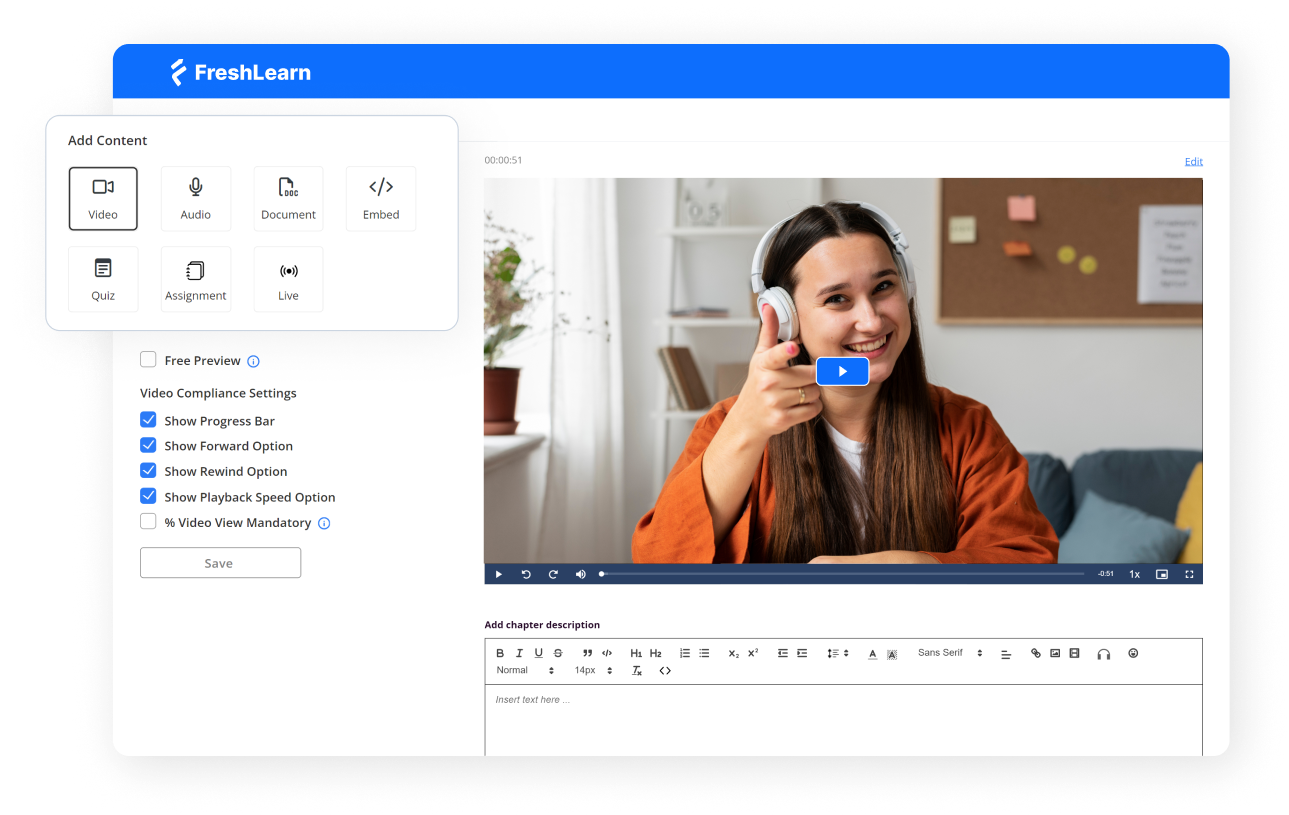This screenshot has height=815, width=1289.
Task: Add a Quiz to the course
Action: click(x=103, y=278)
